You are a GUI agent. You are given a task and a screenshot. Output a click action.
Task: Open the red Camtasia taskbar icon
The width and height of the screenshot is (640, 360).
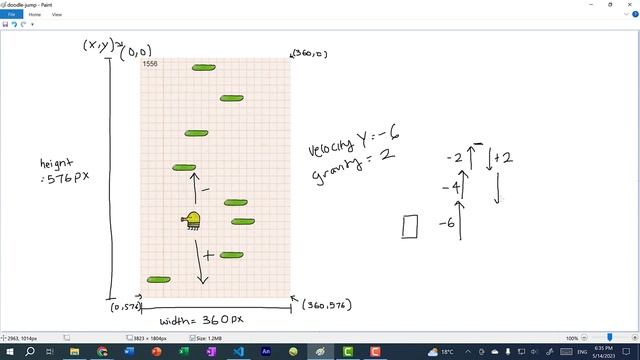(x=375, y=351)
